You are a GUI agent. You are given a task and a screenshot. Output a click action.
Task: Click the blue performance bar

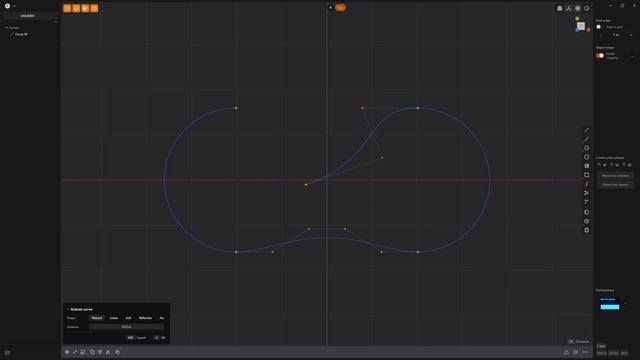[x=610, y=307]
